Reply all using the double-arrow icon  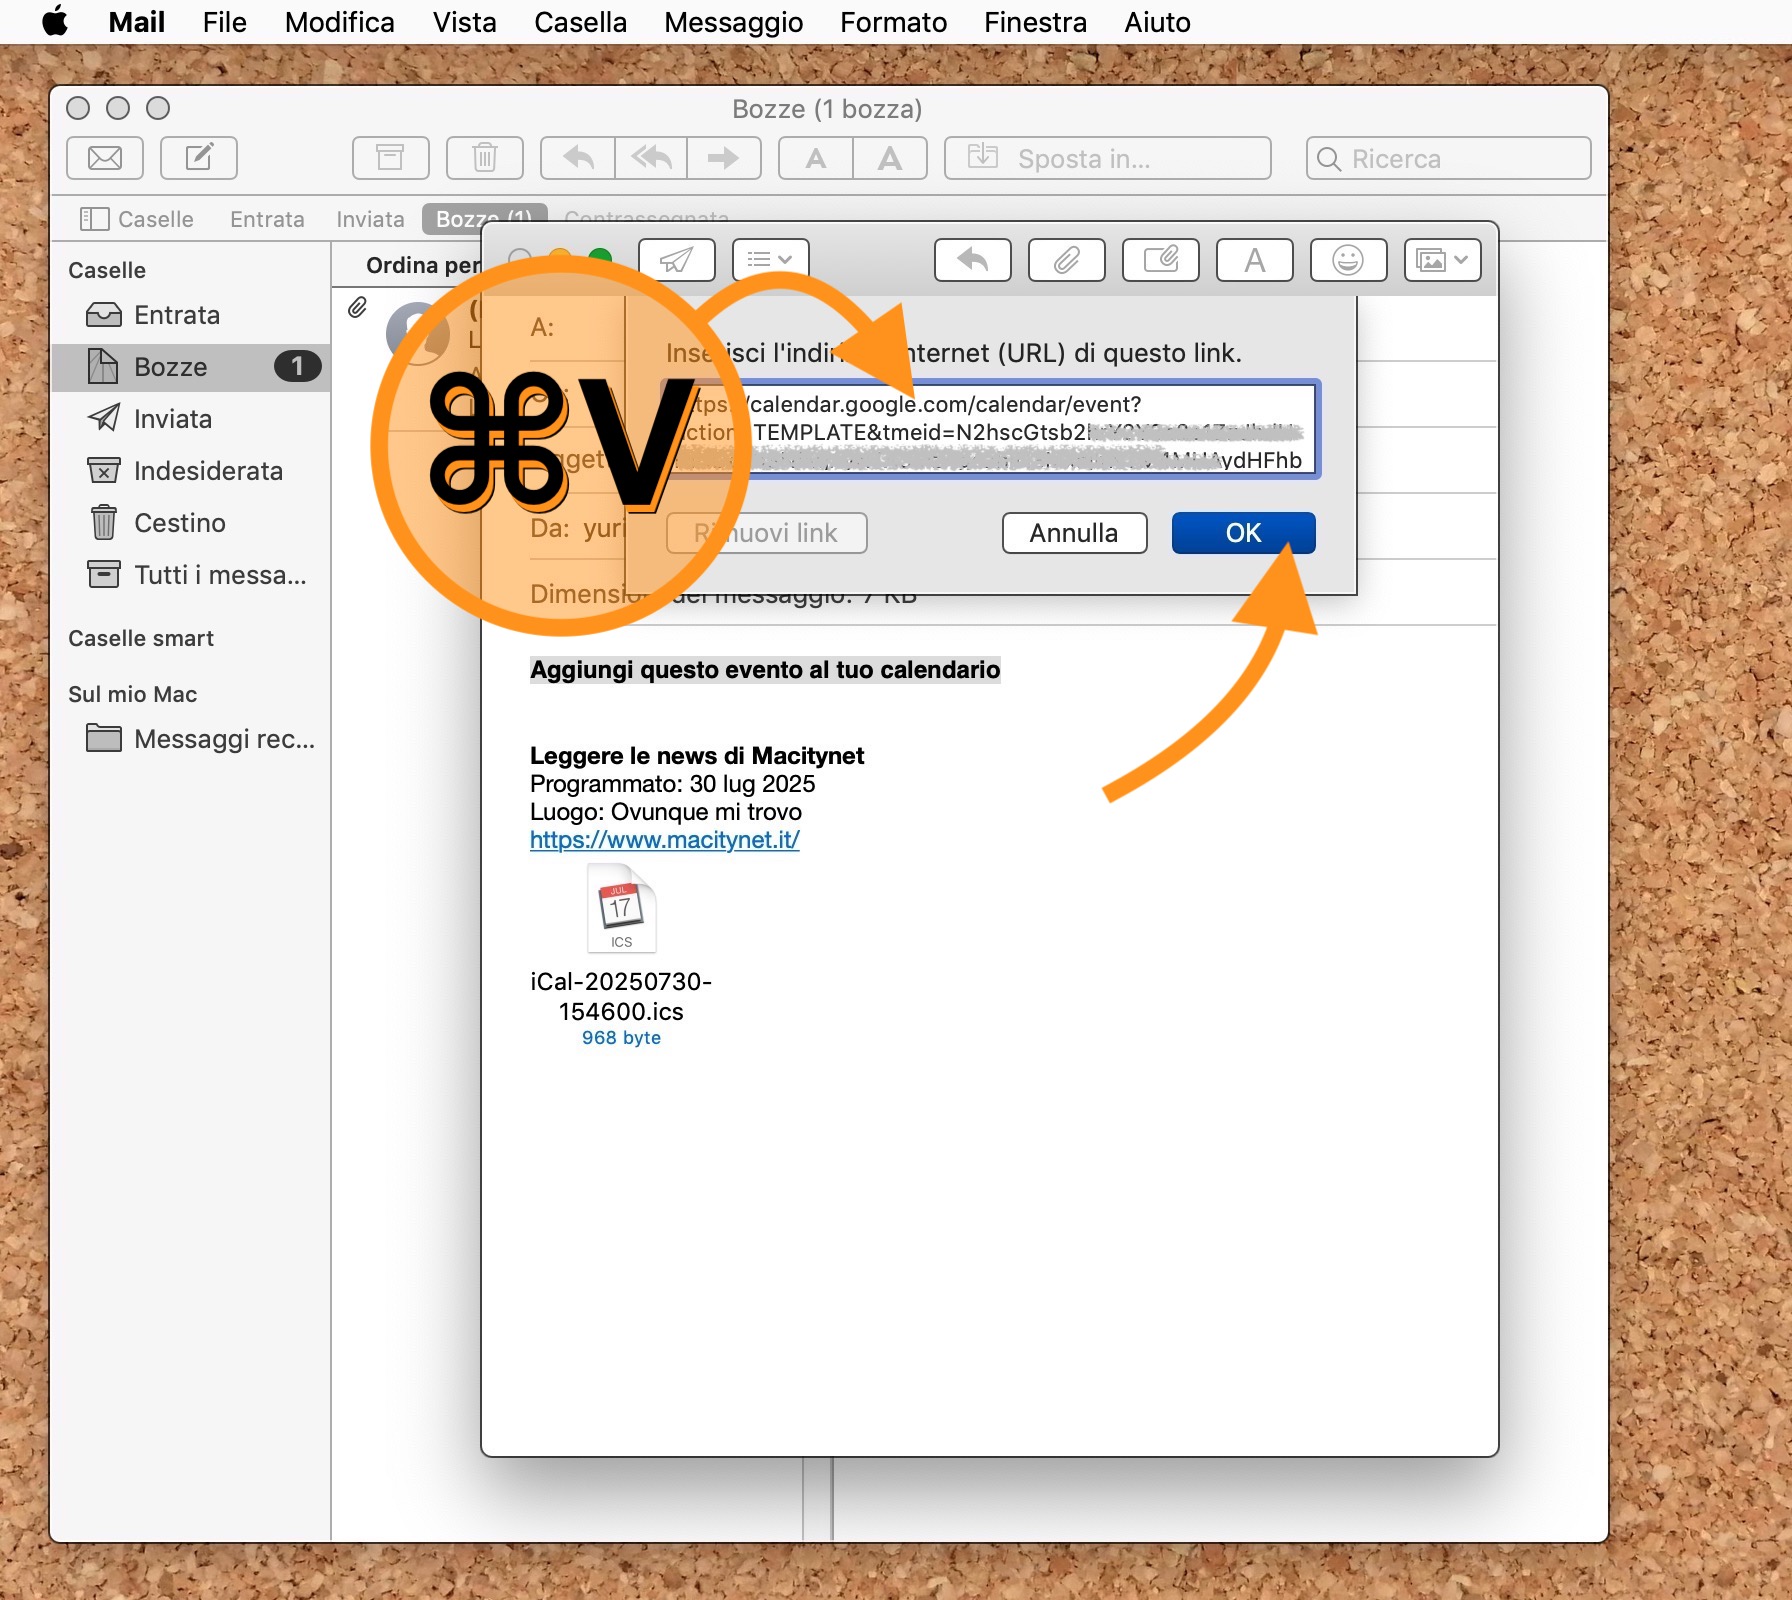point(651,158)
